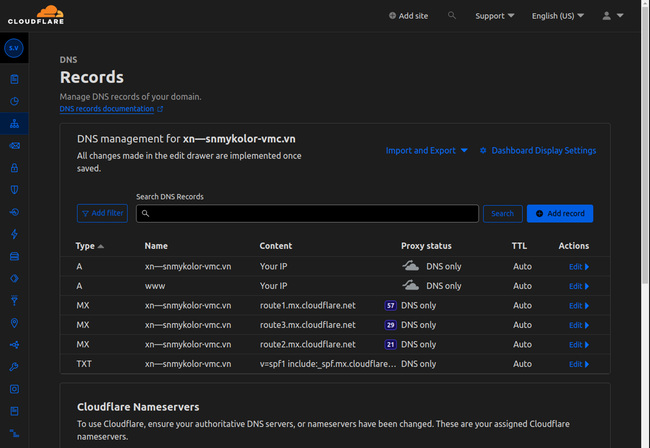Viewport: 650px width, 448px height.
Task: Click the www record name
Action: coord(155,286)
